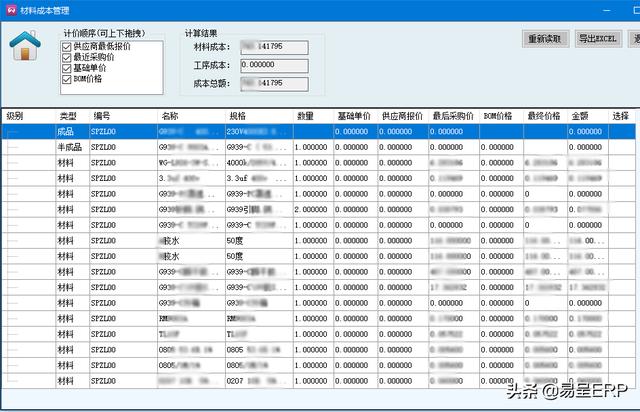Toggle the 基础单价 checkbox
This screenshot has width=640, height=412.
(x=66, y=68)
